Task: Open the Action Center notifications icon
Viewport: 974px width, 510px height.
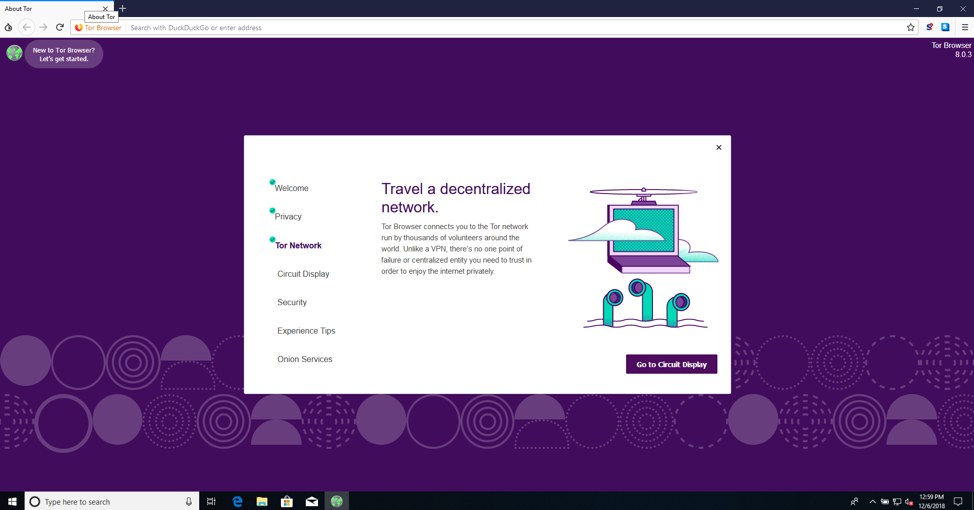Action: [958, 501]
